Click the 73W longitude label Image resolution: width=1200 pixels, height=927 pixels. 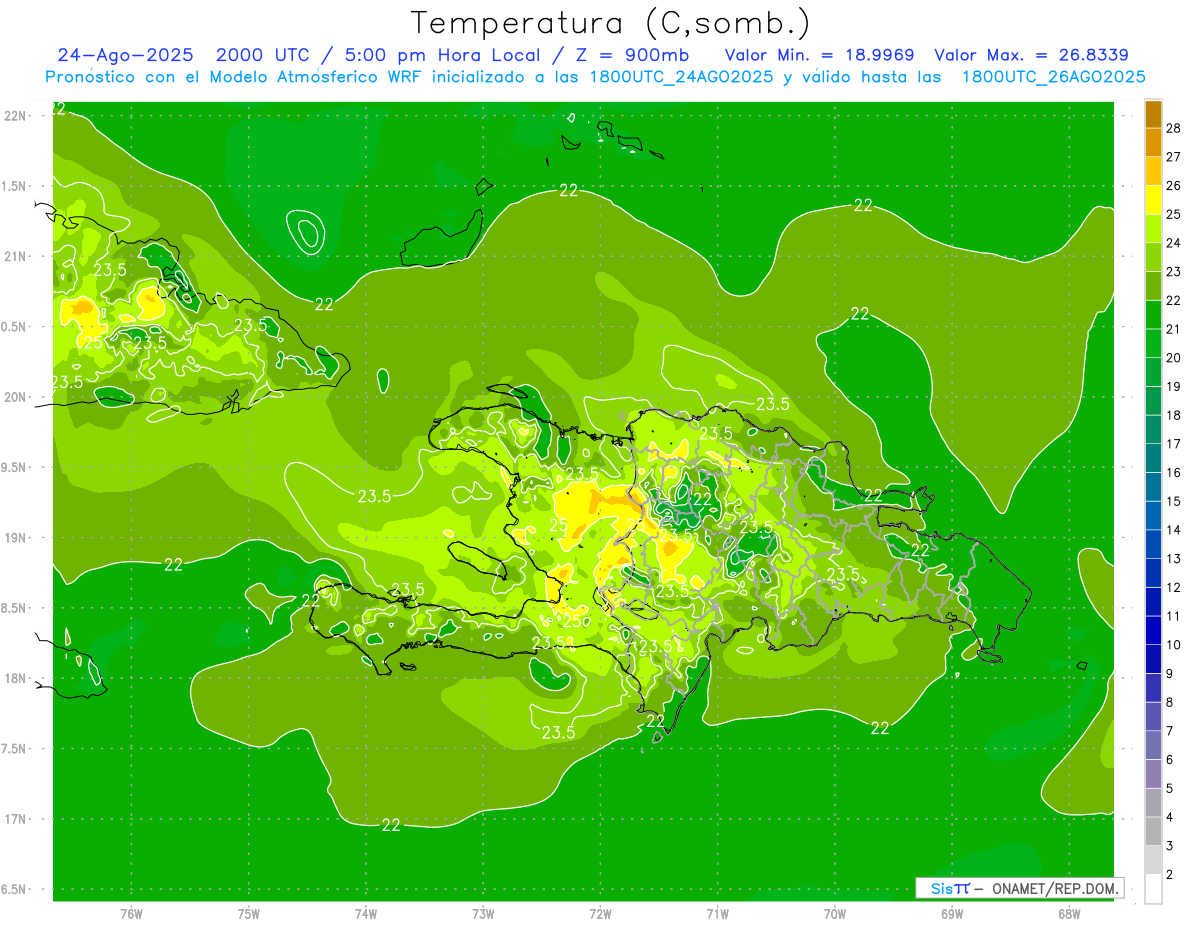pyautogui.click(x=483, y=913)
